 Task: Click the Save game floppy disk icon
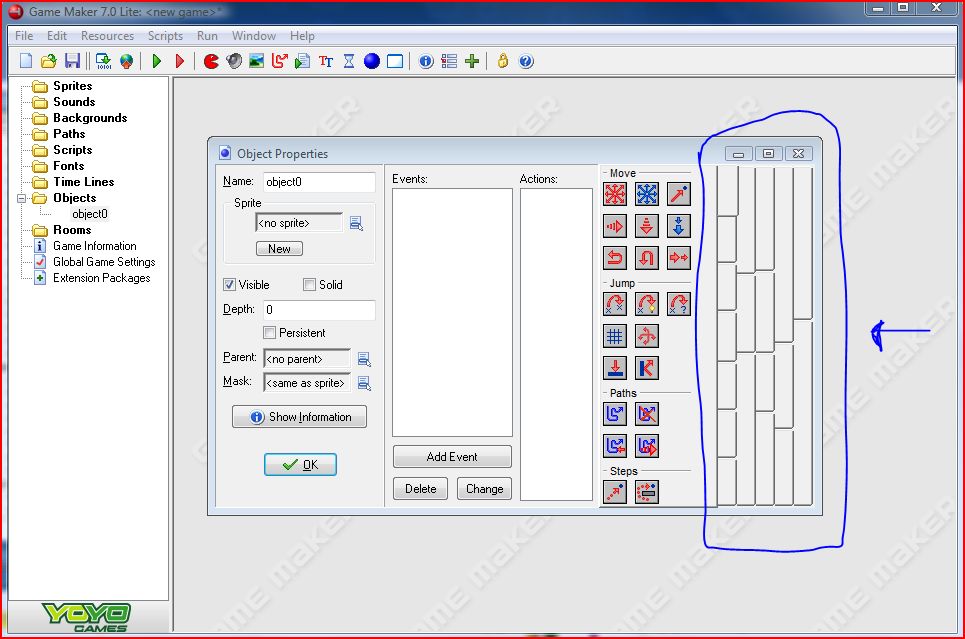(x=72, y=61)
